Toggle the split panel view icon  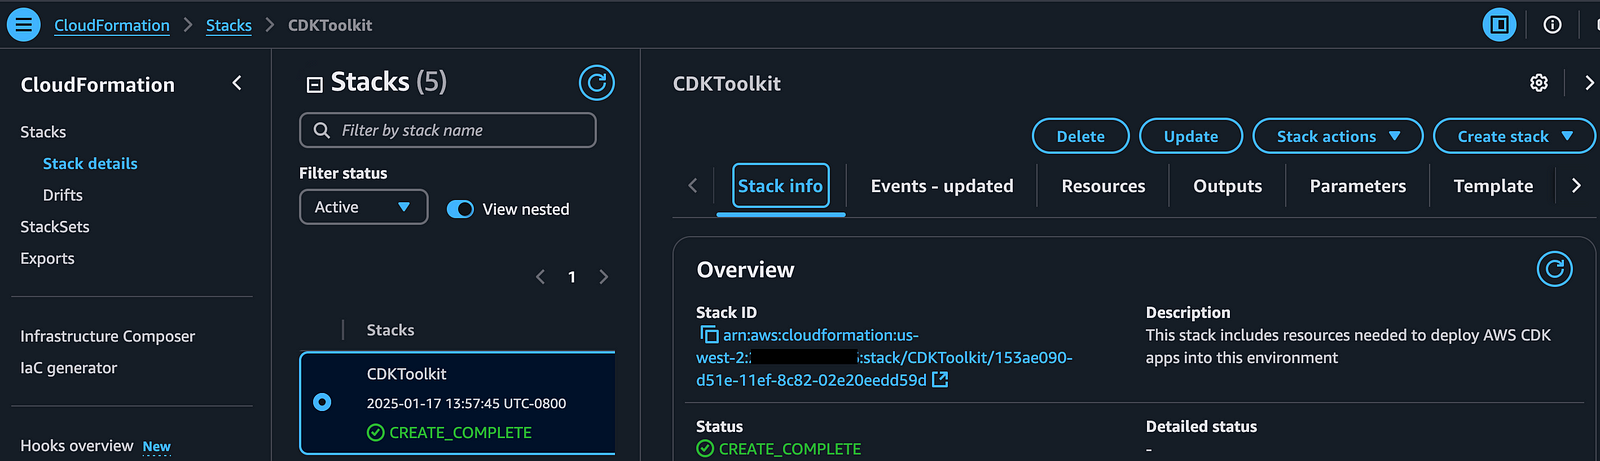[1499, 25]
